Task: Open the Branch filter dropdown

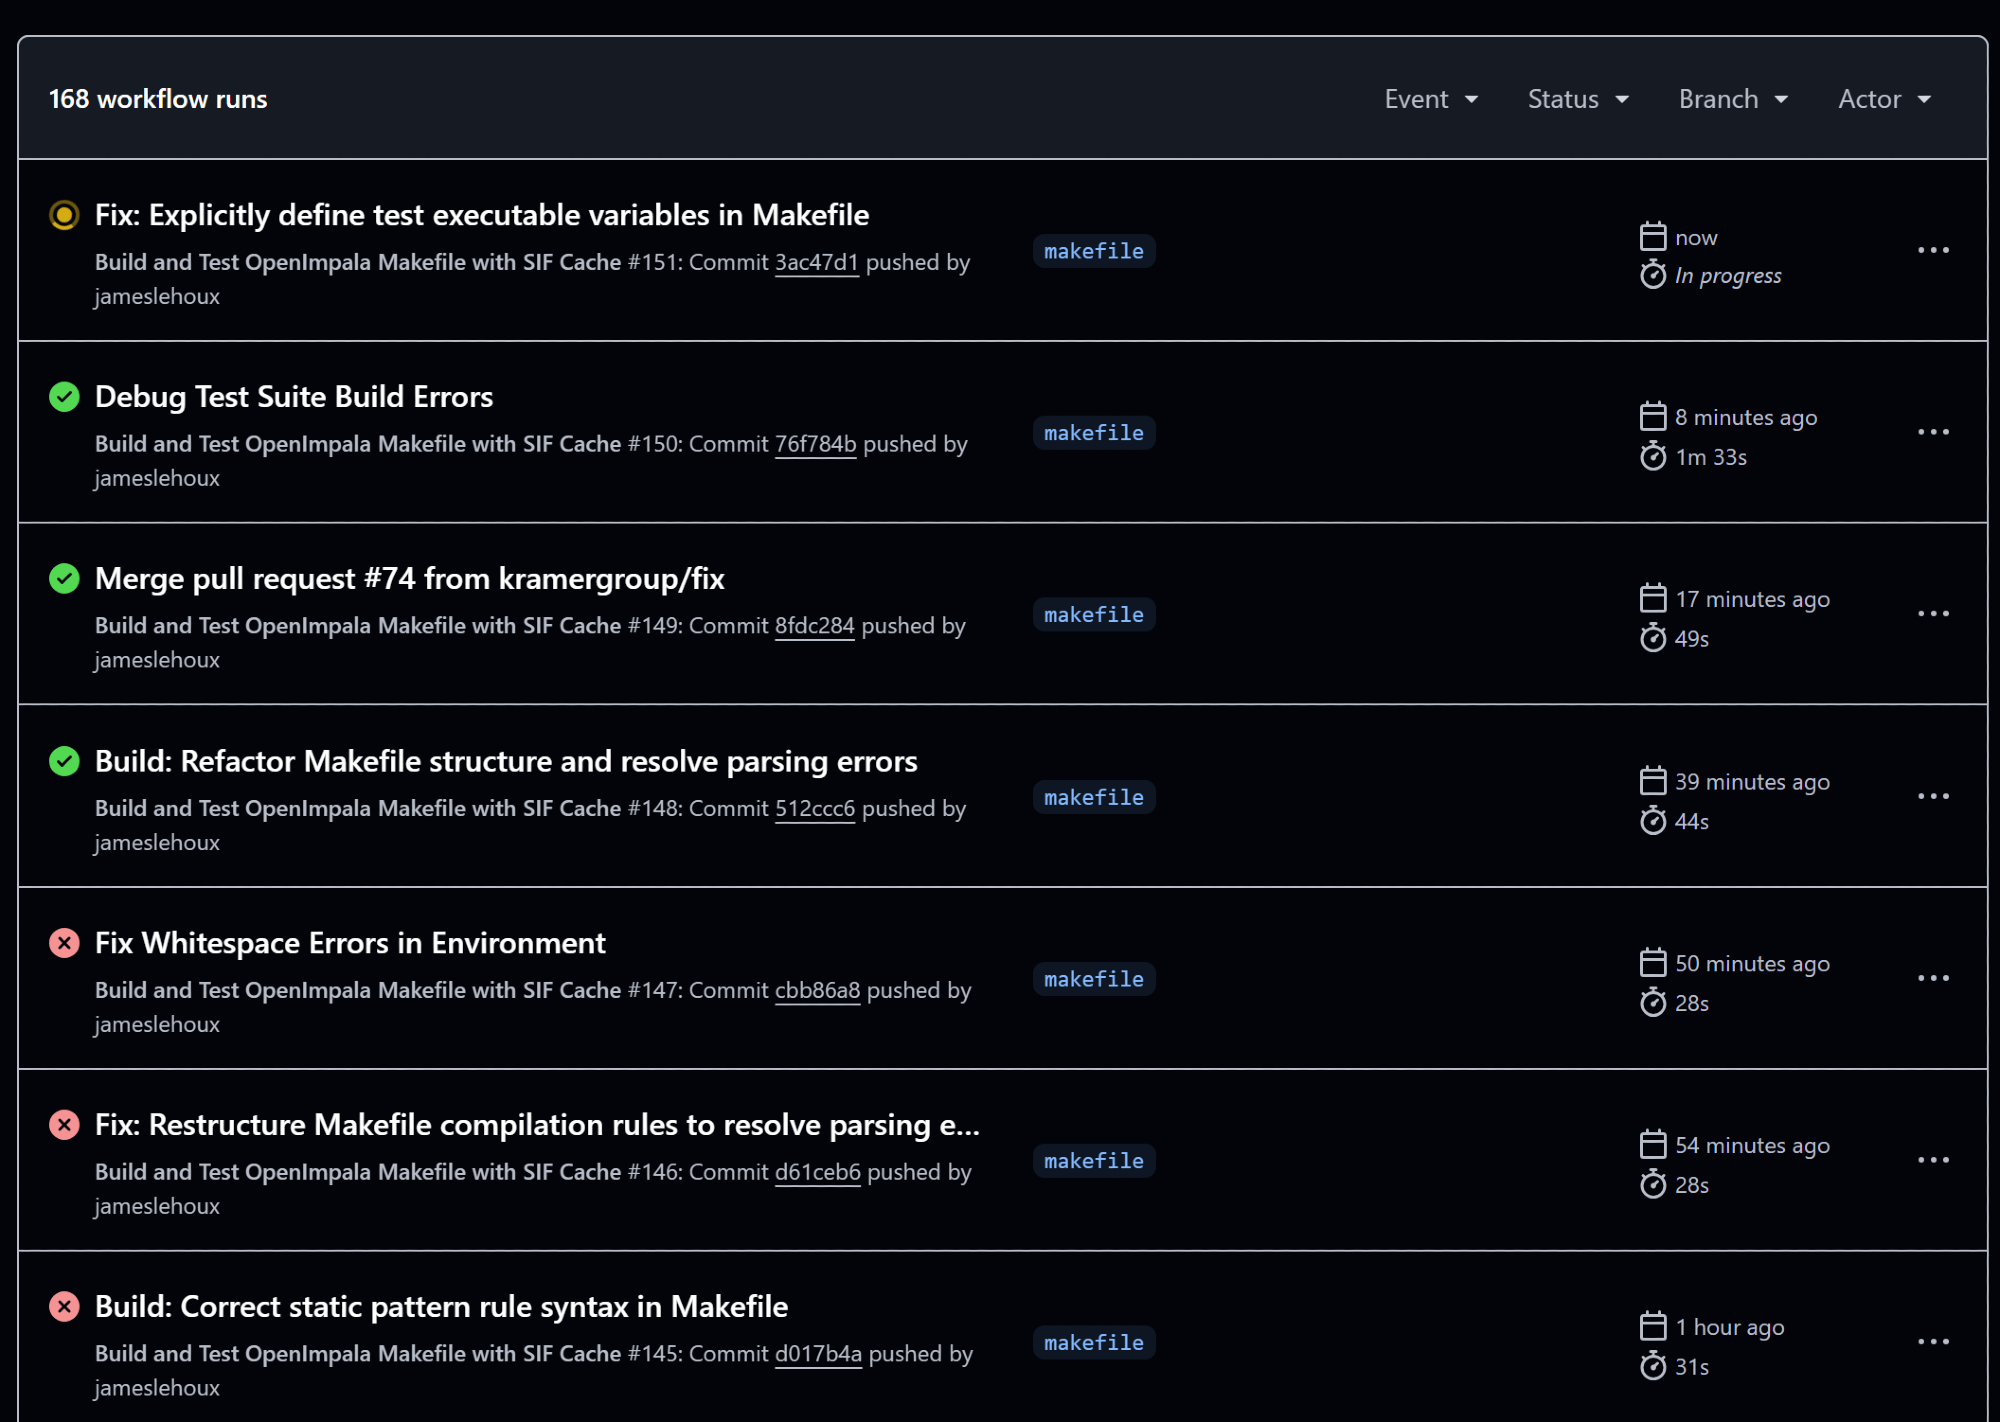Action: coord(1732,99)
